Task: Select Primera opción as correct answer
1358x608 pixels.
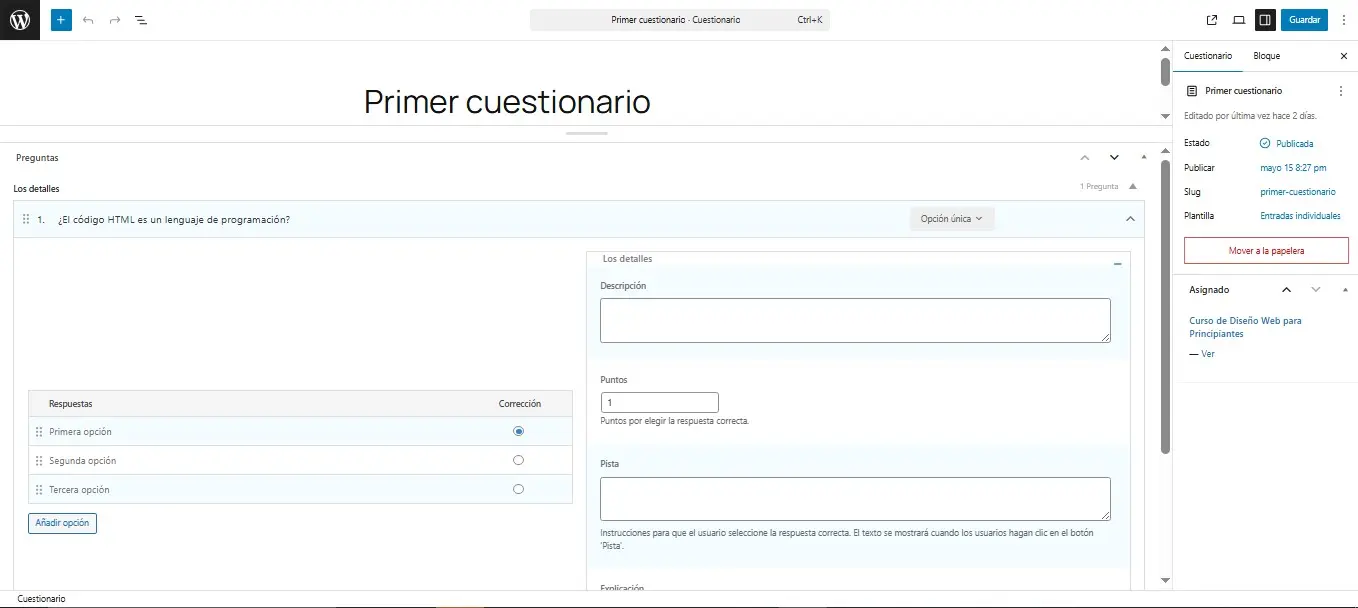Action: tap(518, 432)
